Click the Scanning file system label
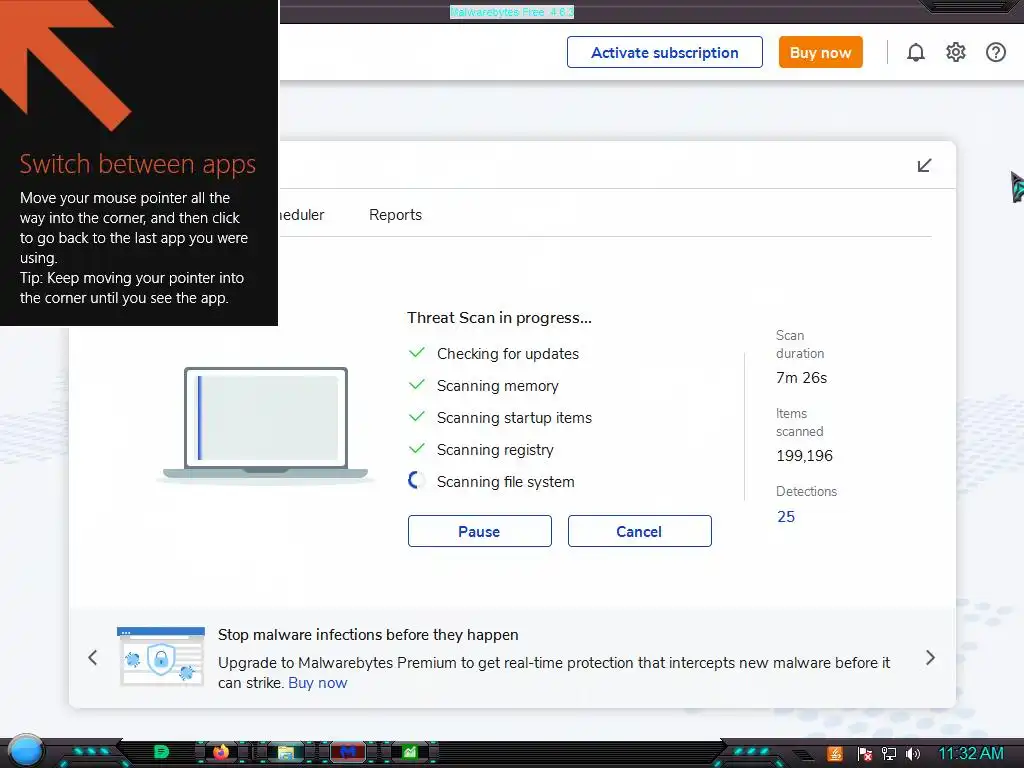Image resolution: width=1024 pixels, height=768 pixels. 505,482
